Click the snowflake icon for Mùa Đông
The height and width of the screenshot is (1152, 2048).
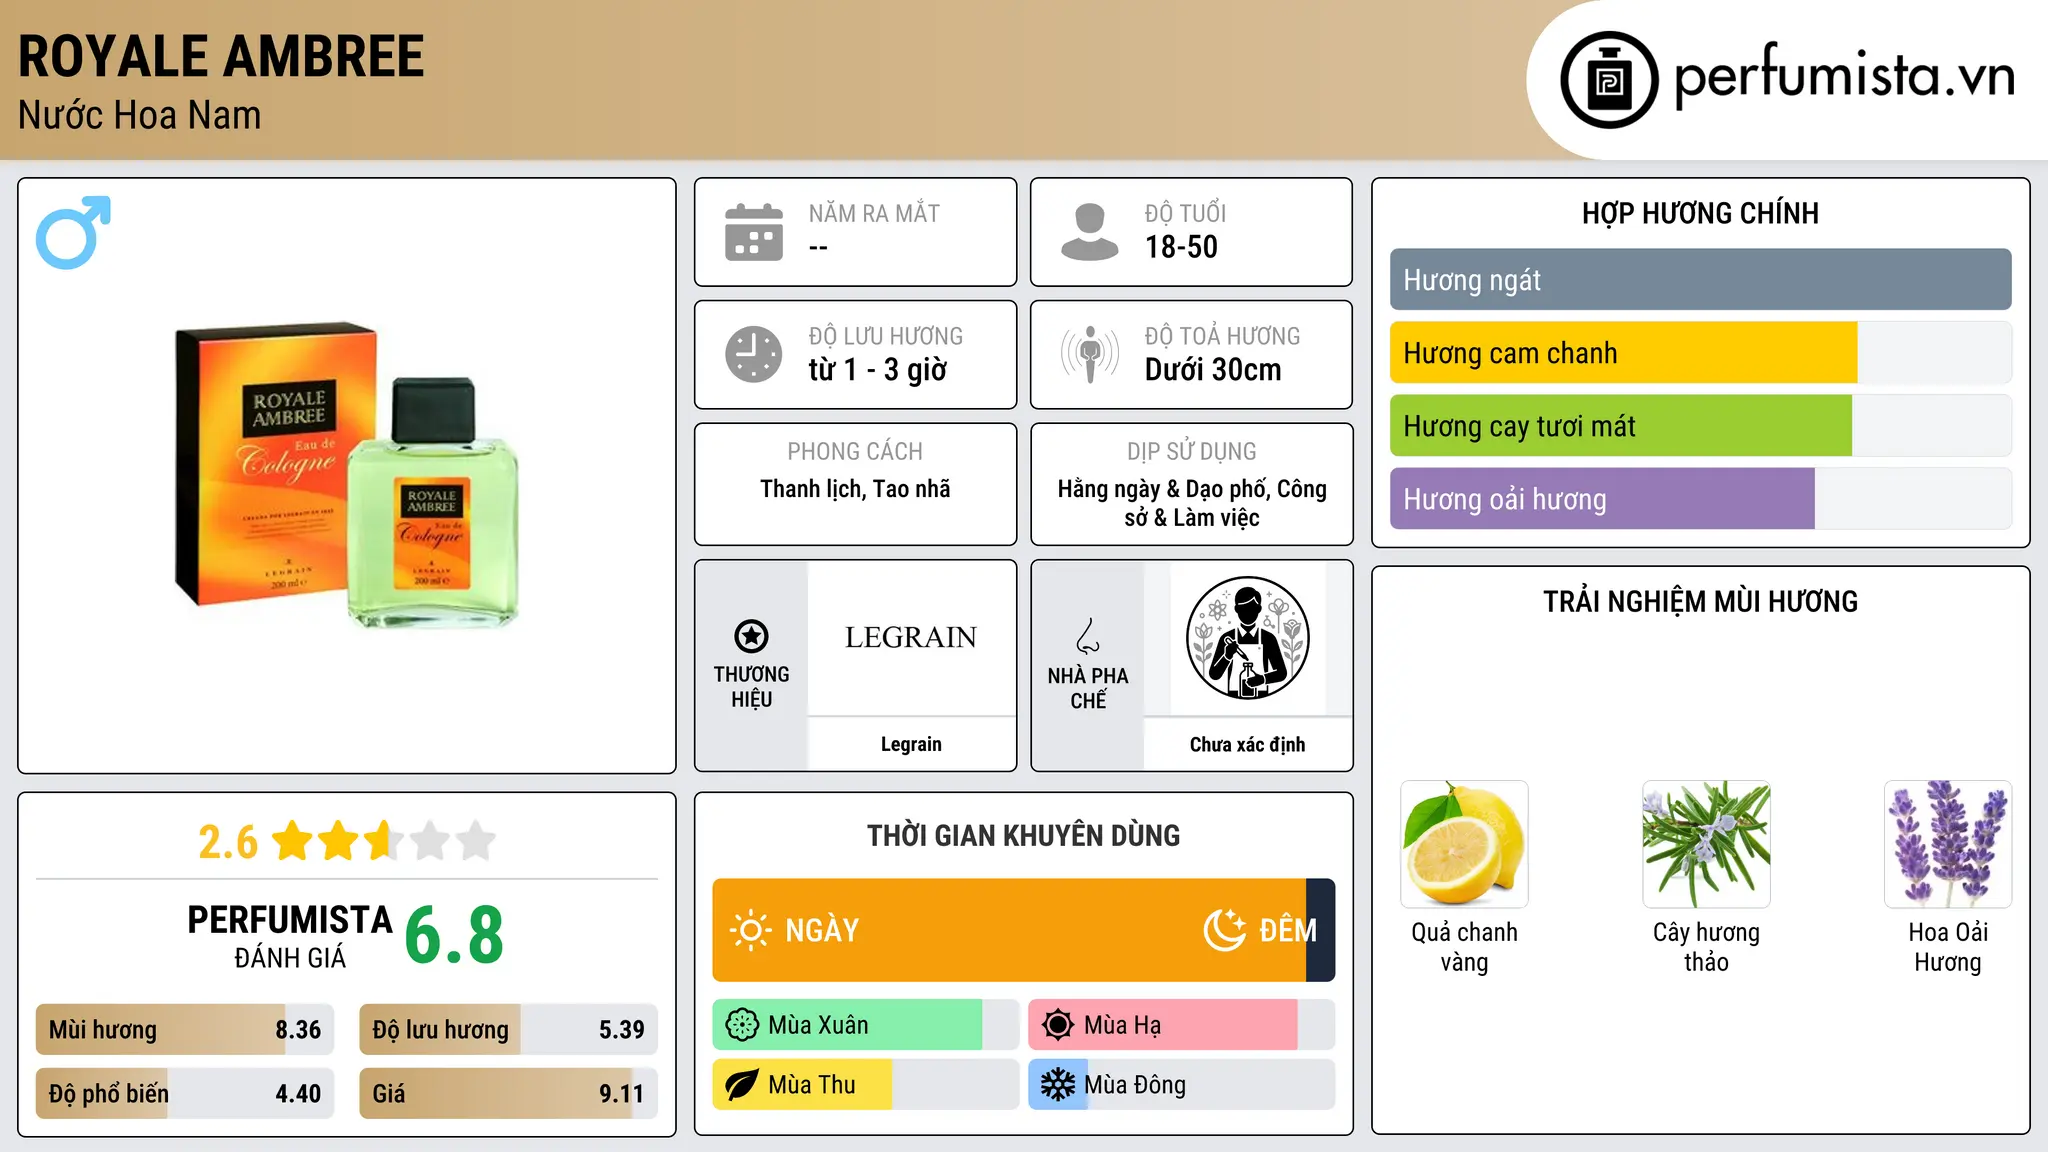point(1058,1085)
